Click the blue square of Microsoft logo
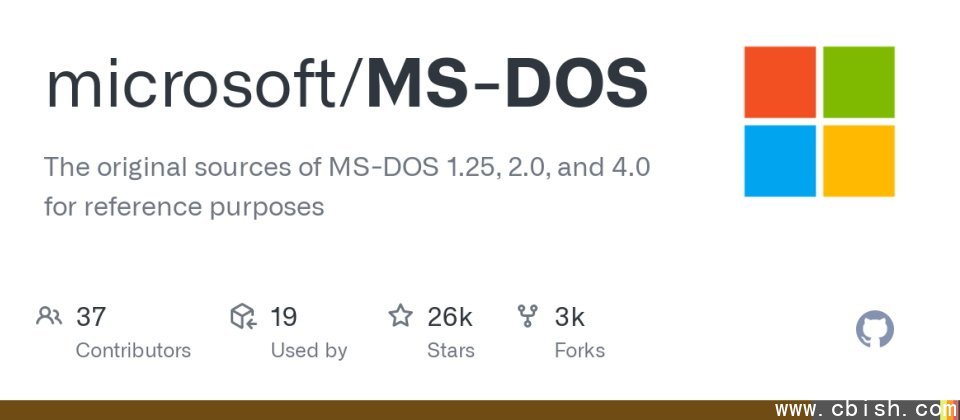This screenshot has width=960, height=420. (x=780, y=161)
